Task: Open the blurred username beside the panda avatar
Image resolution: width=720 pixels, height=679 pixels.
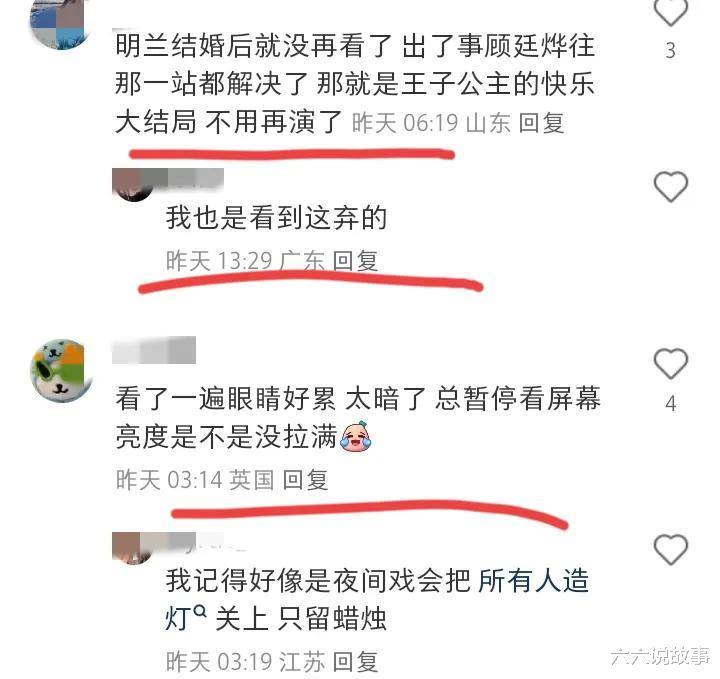Action: [x=154, y=350]
